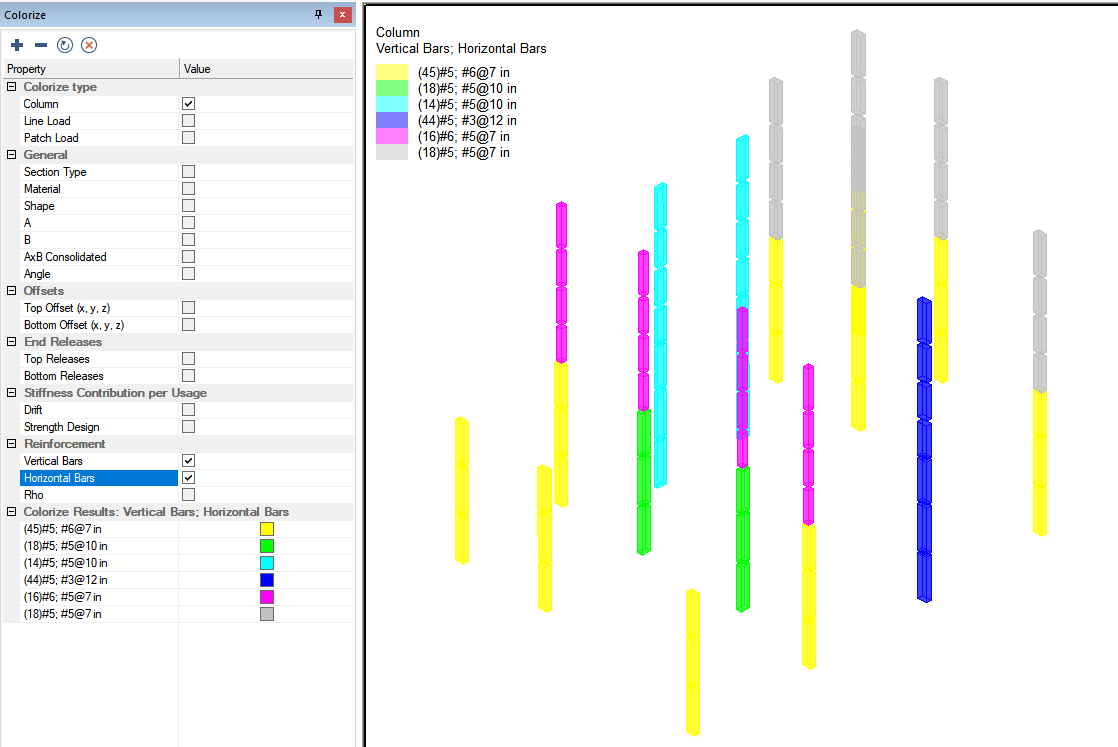Collapse the General group

click(12, 155)
